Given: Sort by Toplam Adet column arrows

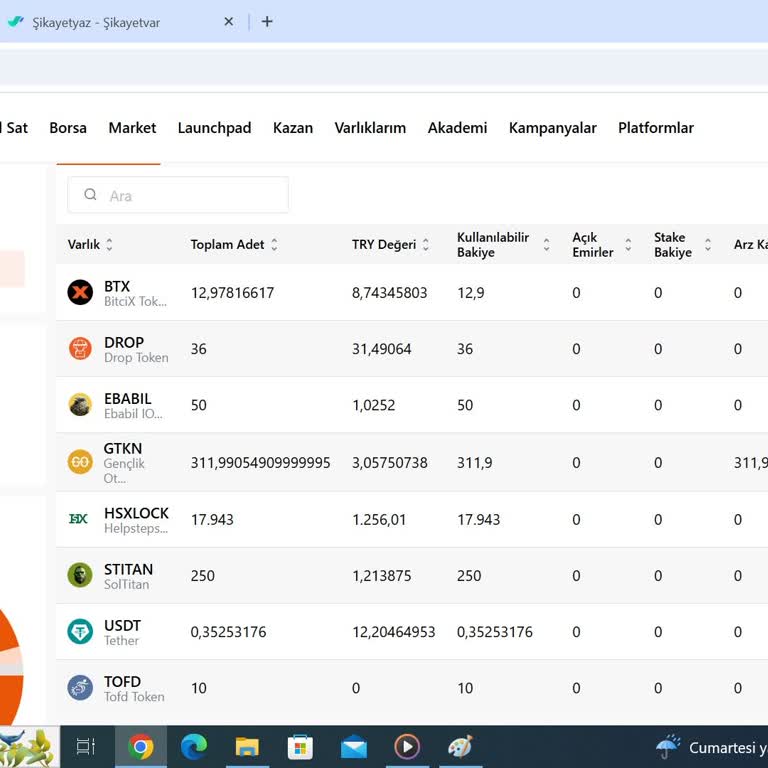Looking at the screenshot, I should coord(274,244).
